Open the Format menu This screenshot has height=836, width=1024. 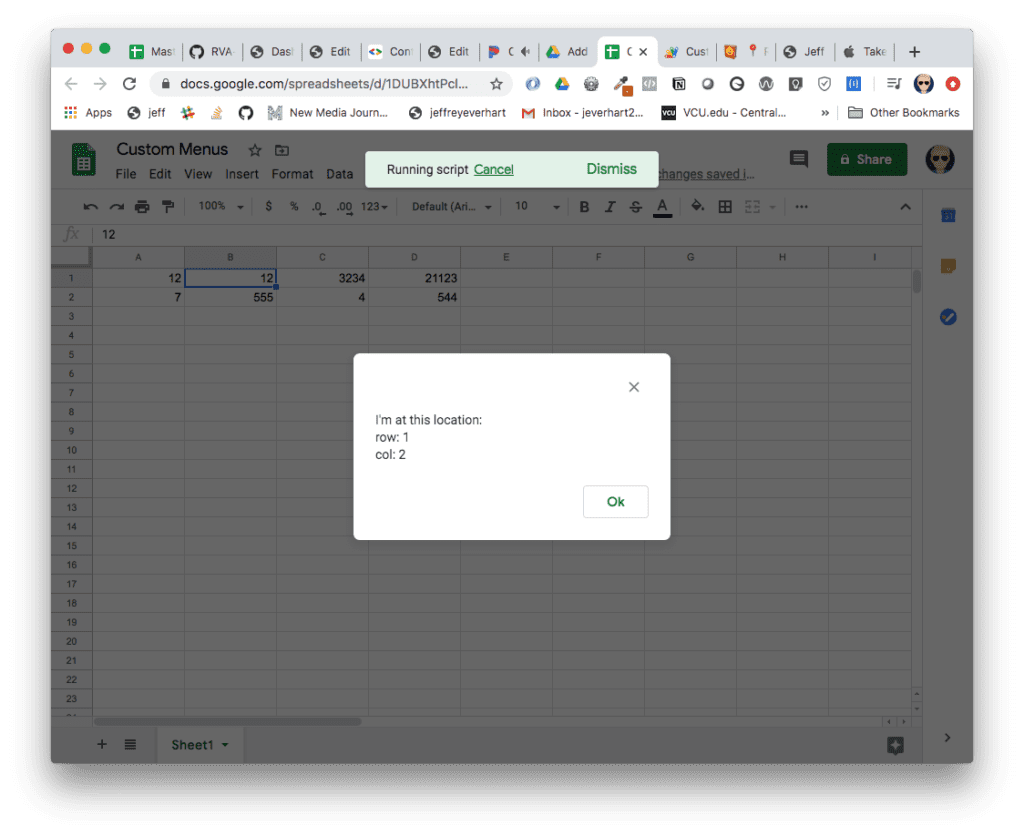tap(292, 173)
